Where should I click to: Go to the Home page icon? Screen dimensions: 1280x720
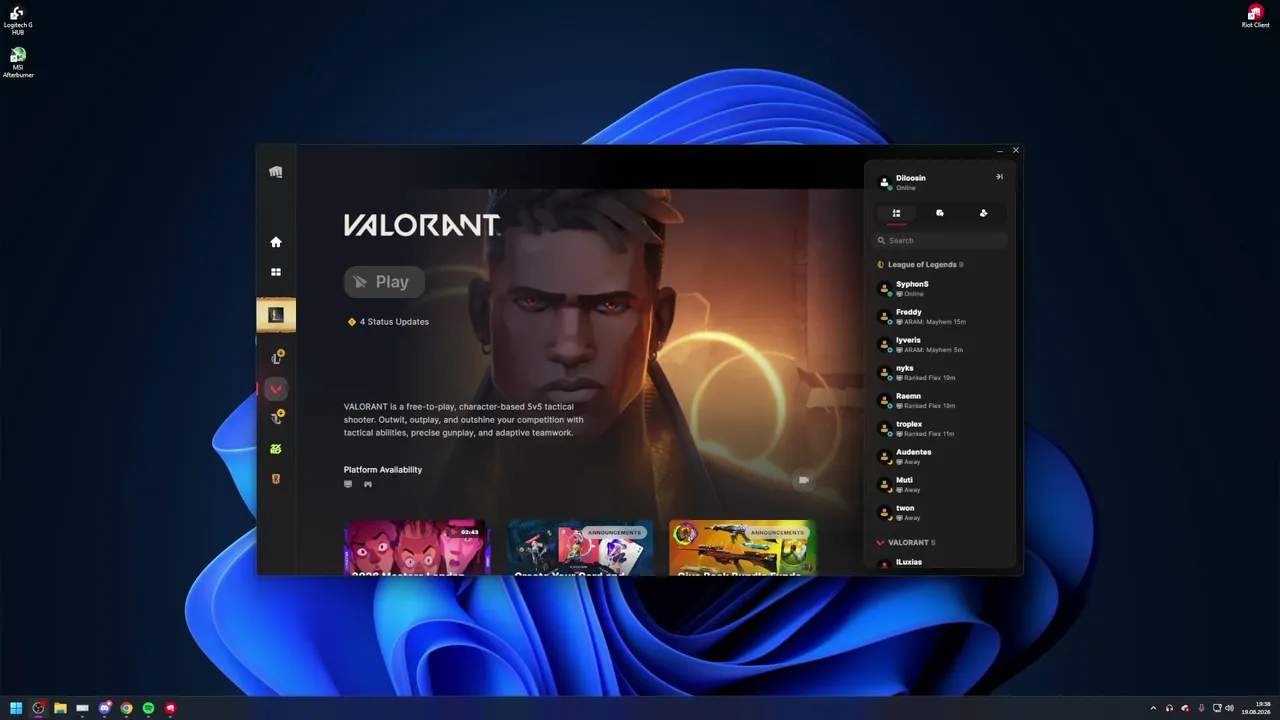(276, 242)
